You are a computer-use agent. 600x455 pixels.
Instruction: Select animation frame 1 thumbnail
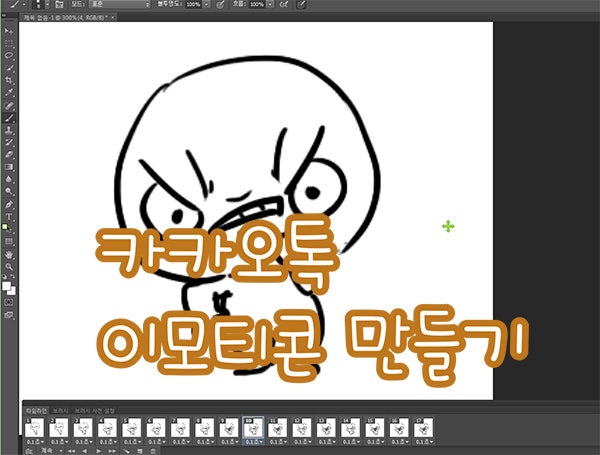pos(34,427)
